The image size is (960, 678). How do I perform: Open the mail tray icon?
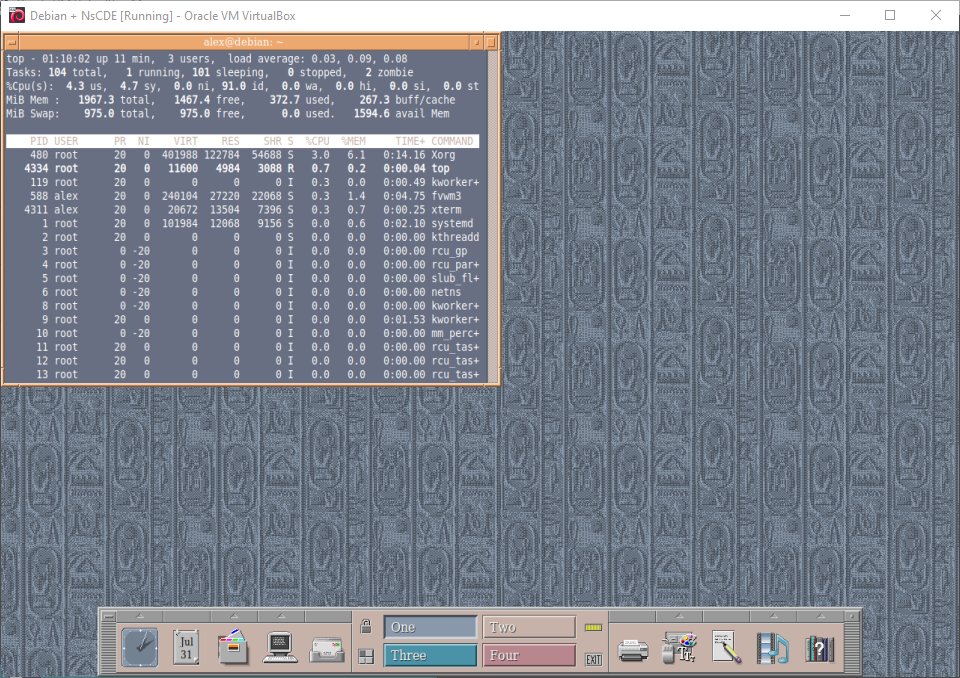coord(327,648)
